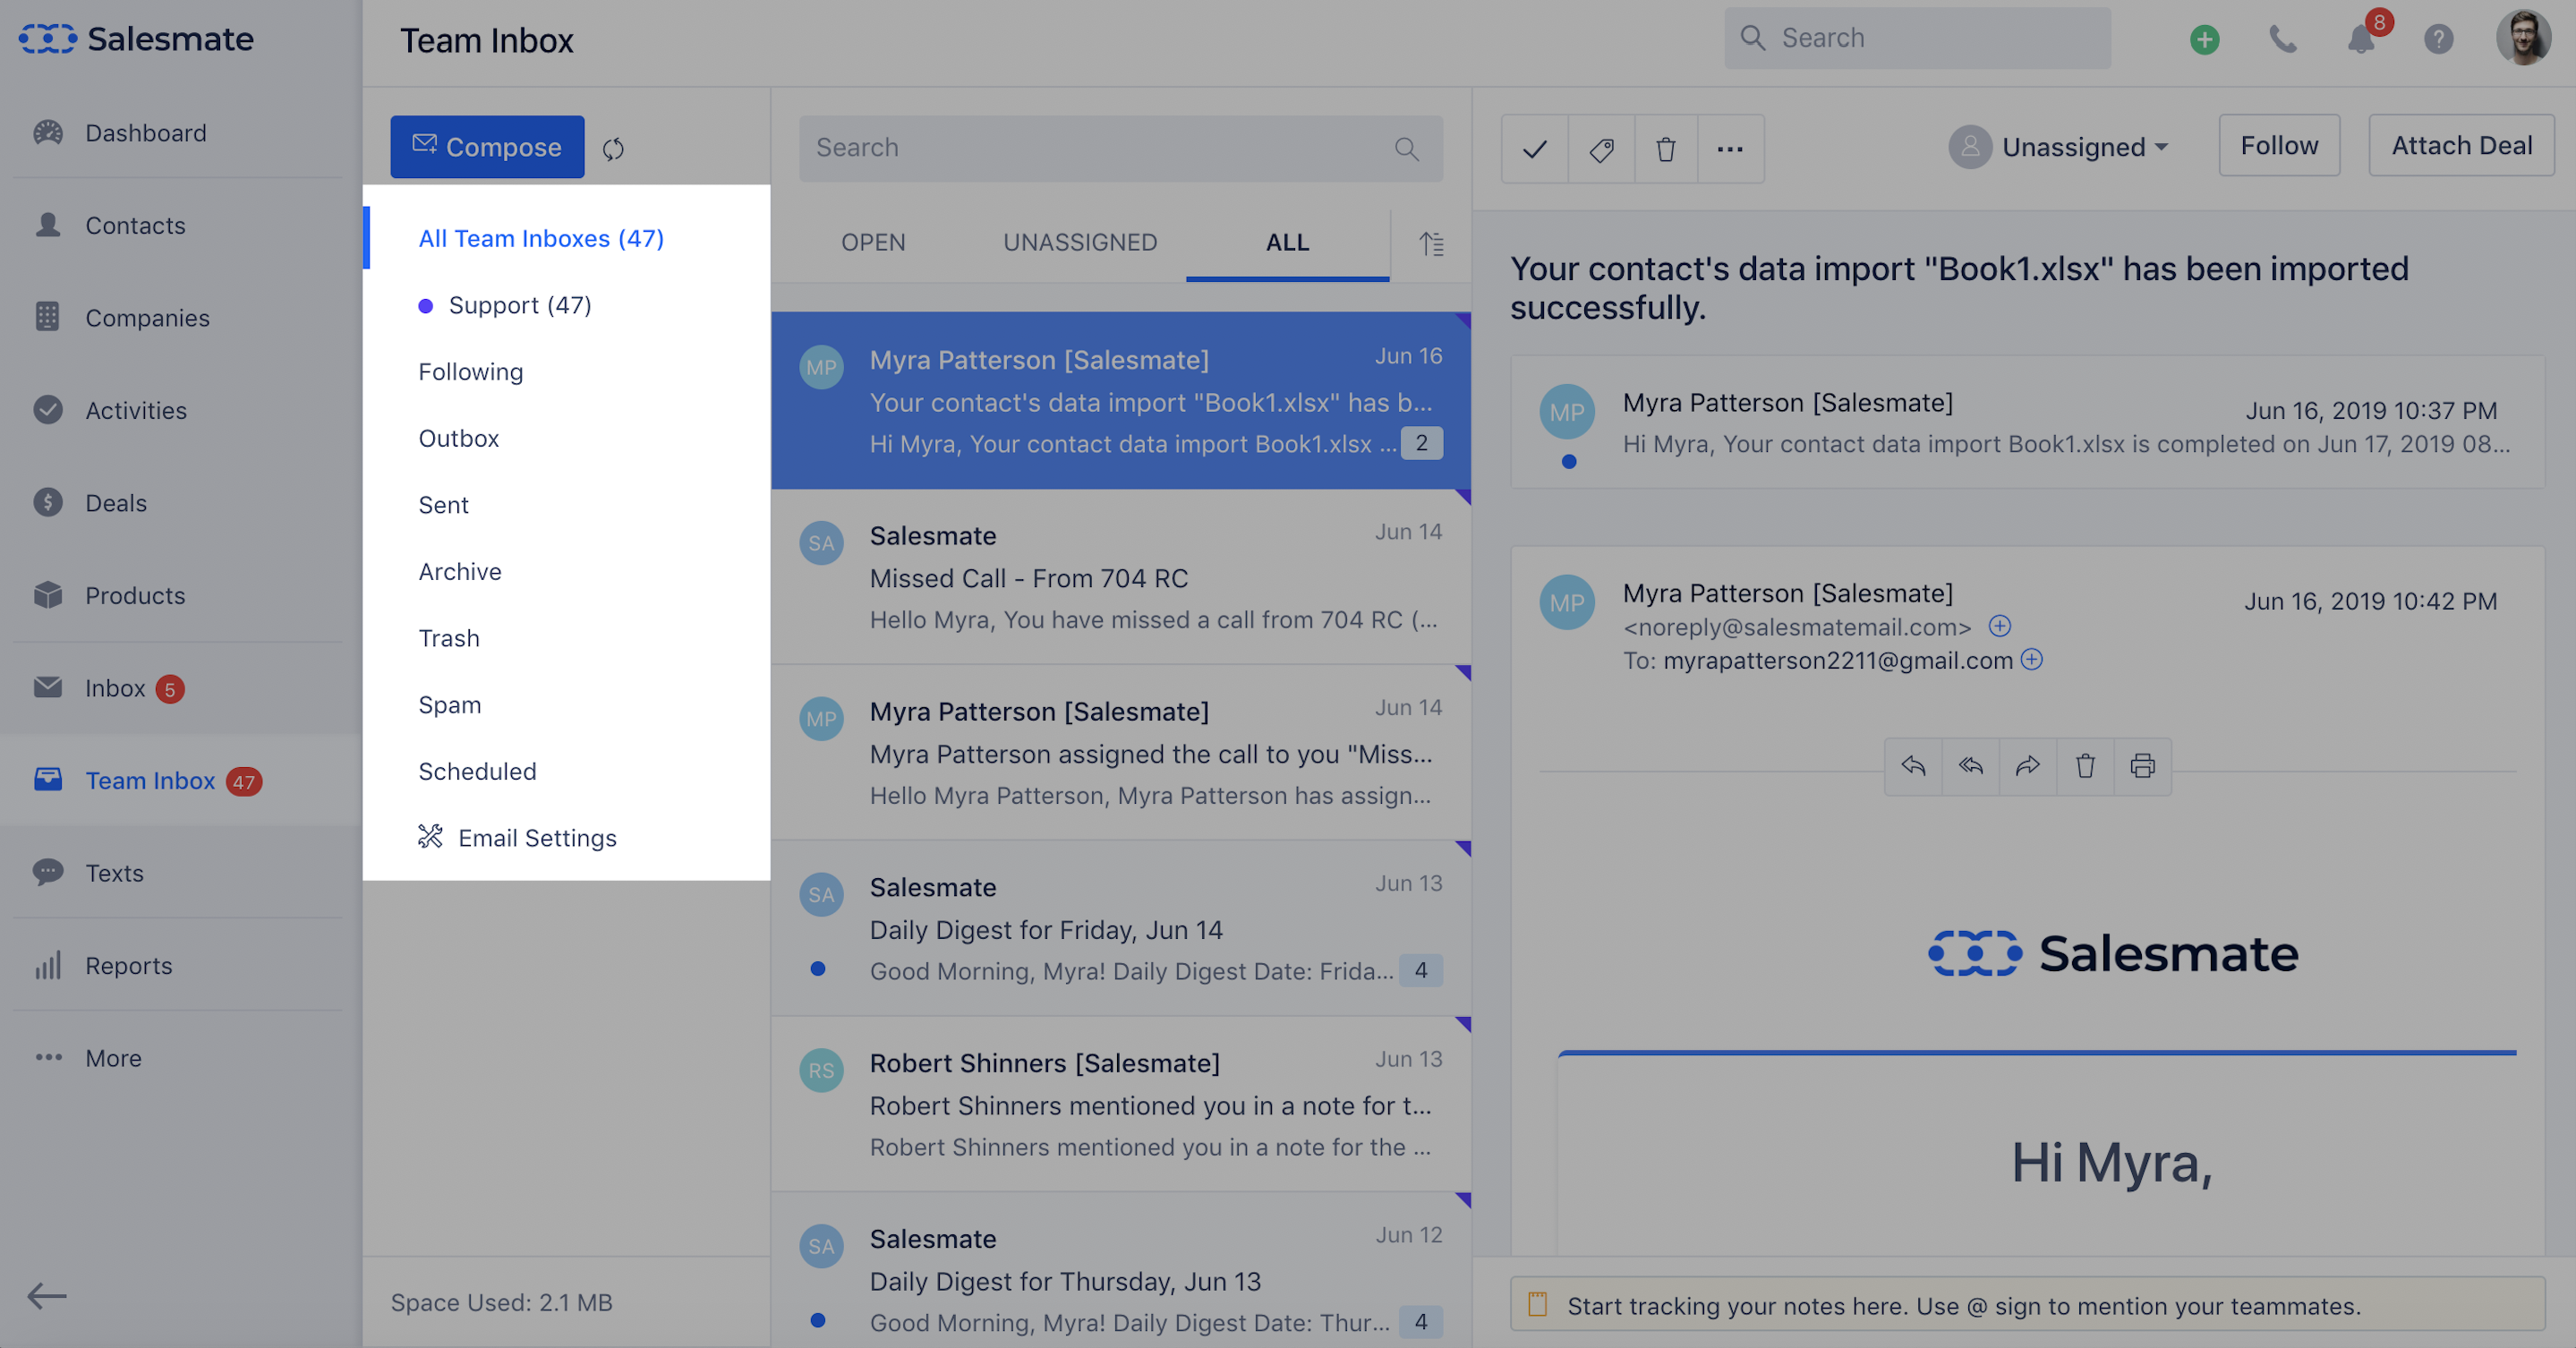This screenshot has height=1348, width=2576.
Task: Print the email with printer icon
Action: (x=2142, y=766)
